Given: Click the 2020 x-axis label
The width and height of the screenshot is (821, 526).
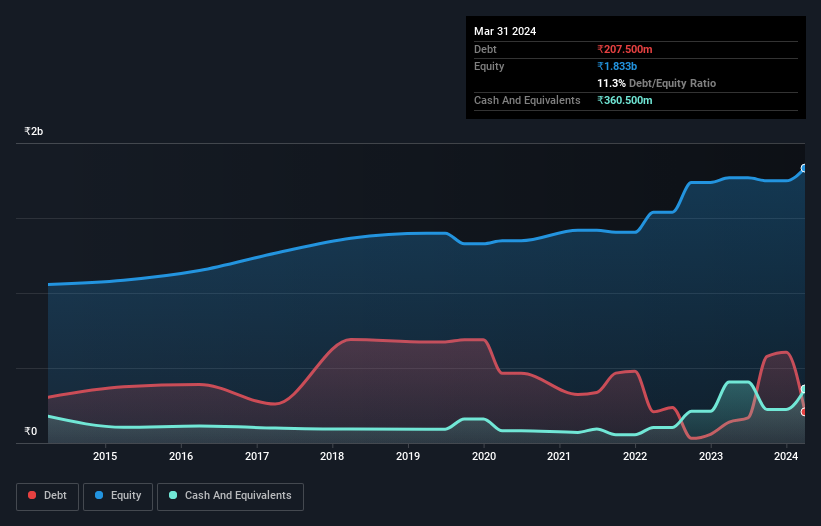Looking at the screenshot, I should click(484, 456).
